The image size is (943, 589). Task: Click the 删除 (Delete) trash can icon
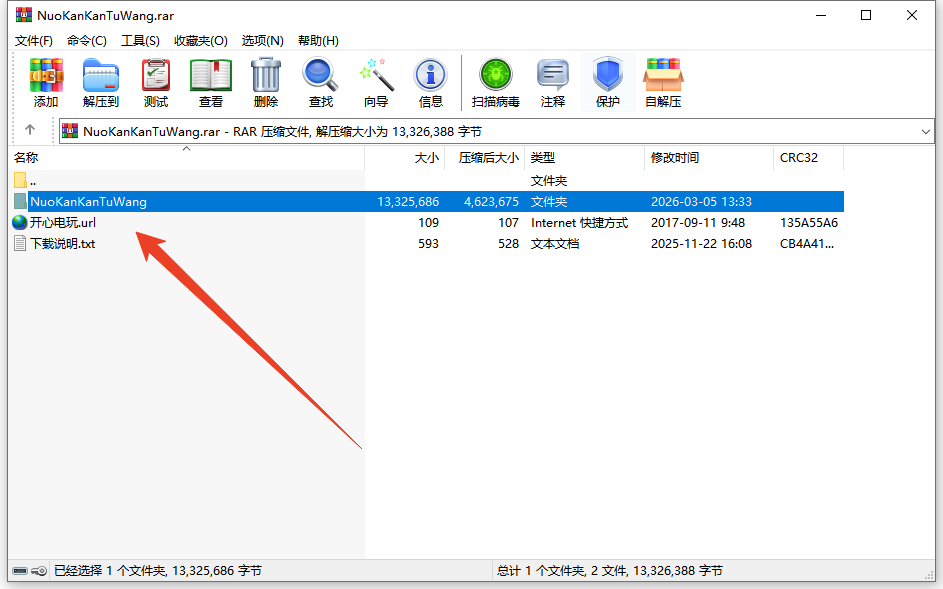tap(266, 82)
